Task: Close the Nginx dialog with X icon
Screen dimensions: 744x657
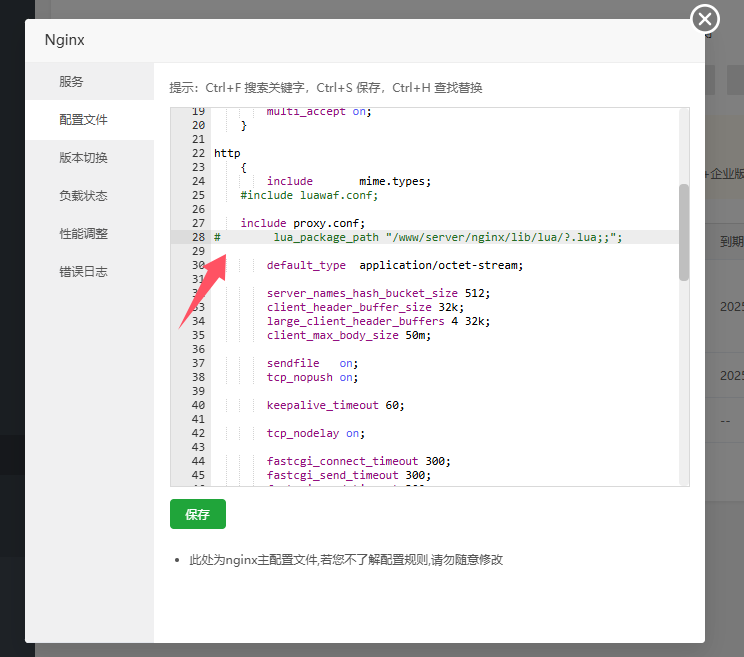Action: [705, 19]
